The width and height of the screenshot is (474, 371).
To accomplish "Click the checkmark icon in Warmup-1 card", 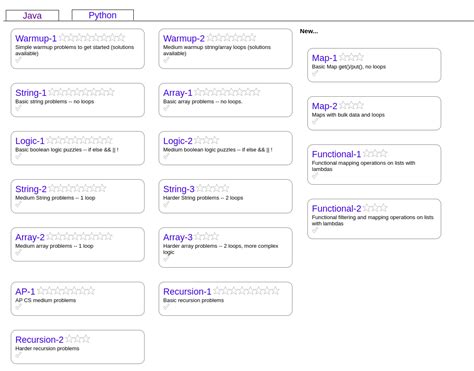I will pos(18,60).
